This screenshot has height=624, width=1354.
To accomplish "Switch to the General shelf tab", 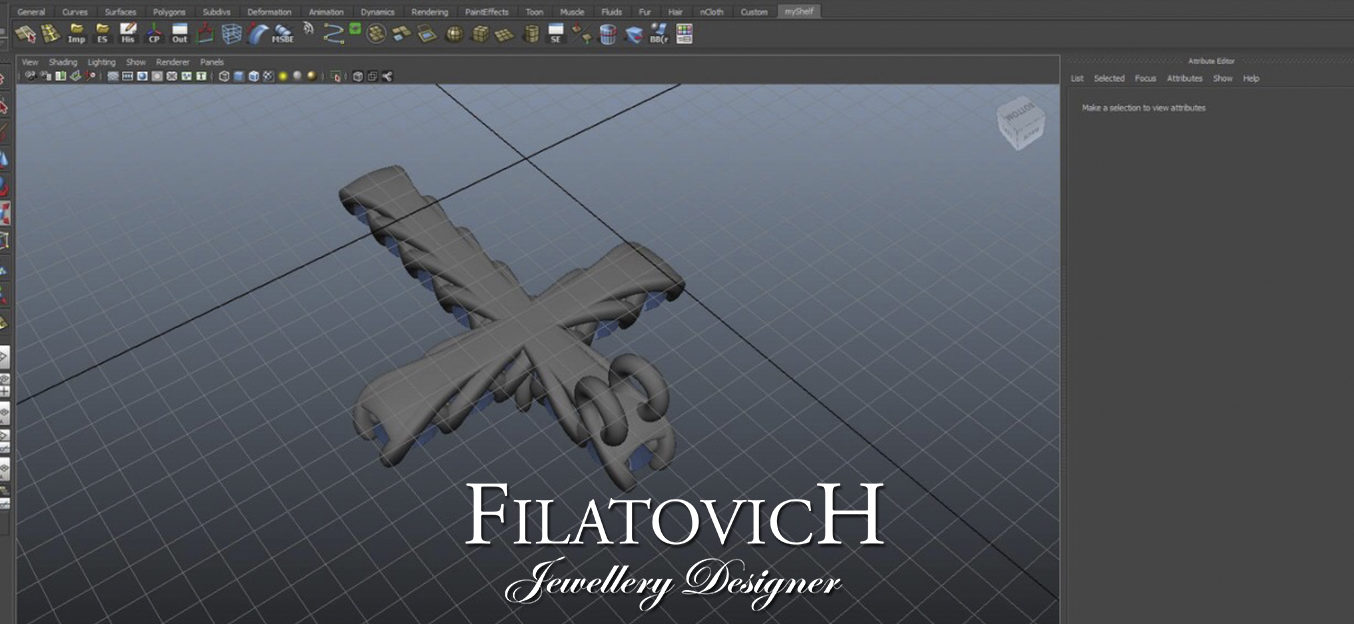I will tap(31, 12).
